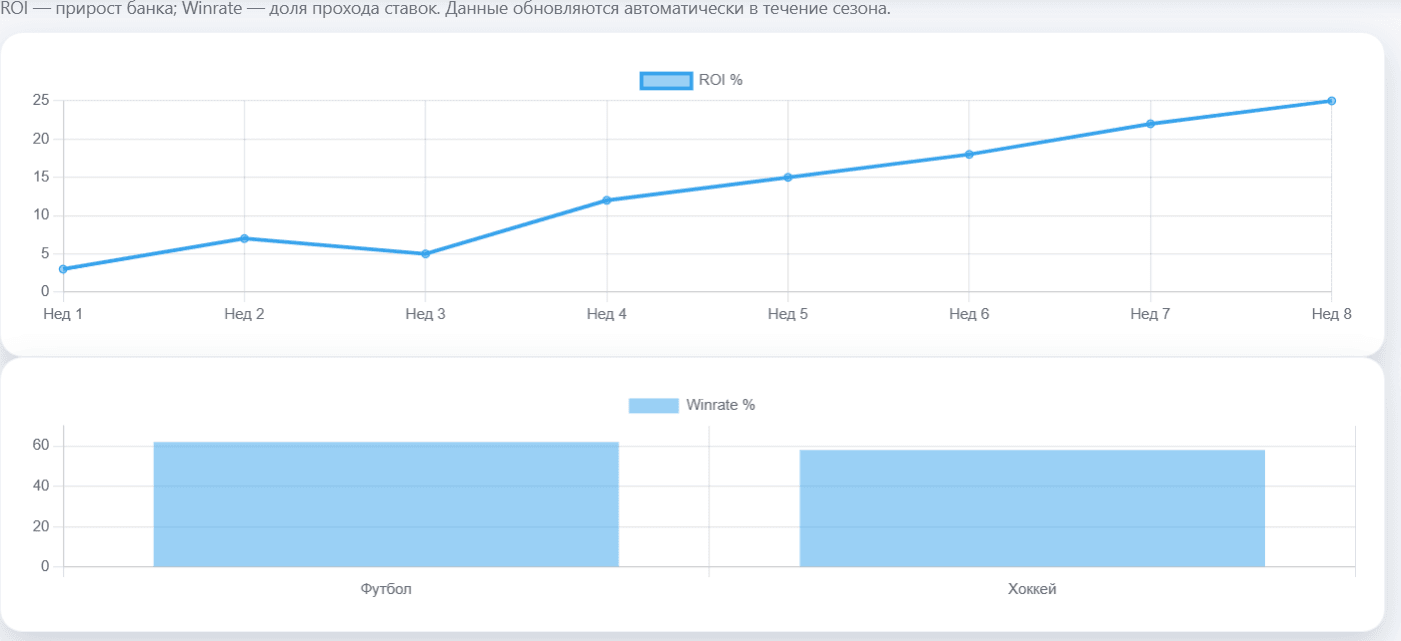Screen dimensions: 1401x641
Task: Select the Нед 8 data point
Action: click(1331, 101)
